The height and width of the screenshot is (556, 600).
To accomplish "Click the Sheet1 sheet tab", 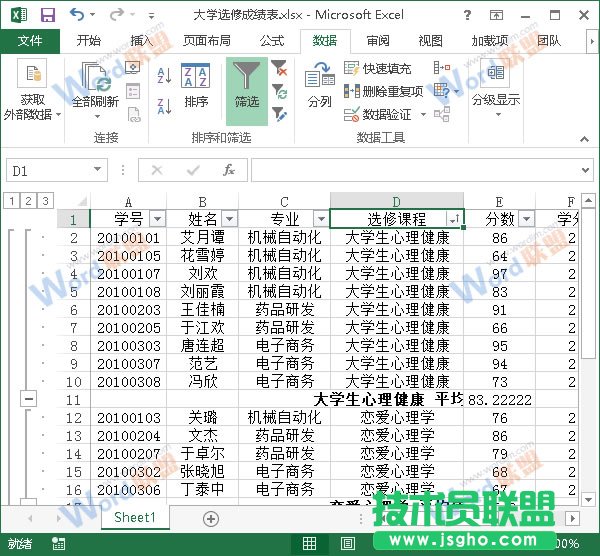I will tap(135, 517).
